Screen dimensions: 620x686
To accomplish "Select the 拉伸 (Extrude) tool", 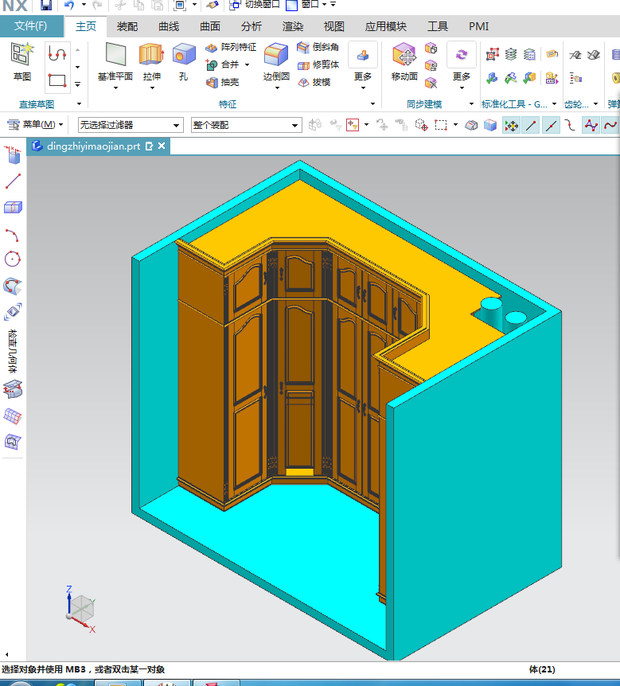I will (151, 60).
